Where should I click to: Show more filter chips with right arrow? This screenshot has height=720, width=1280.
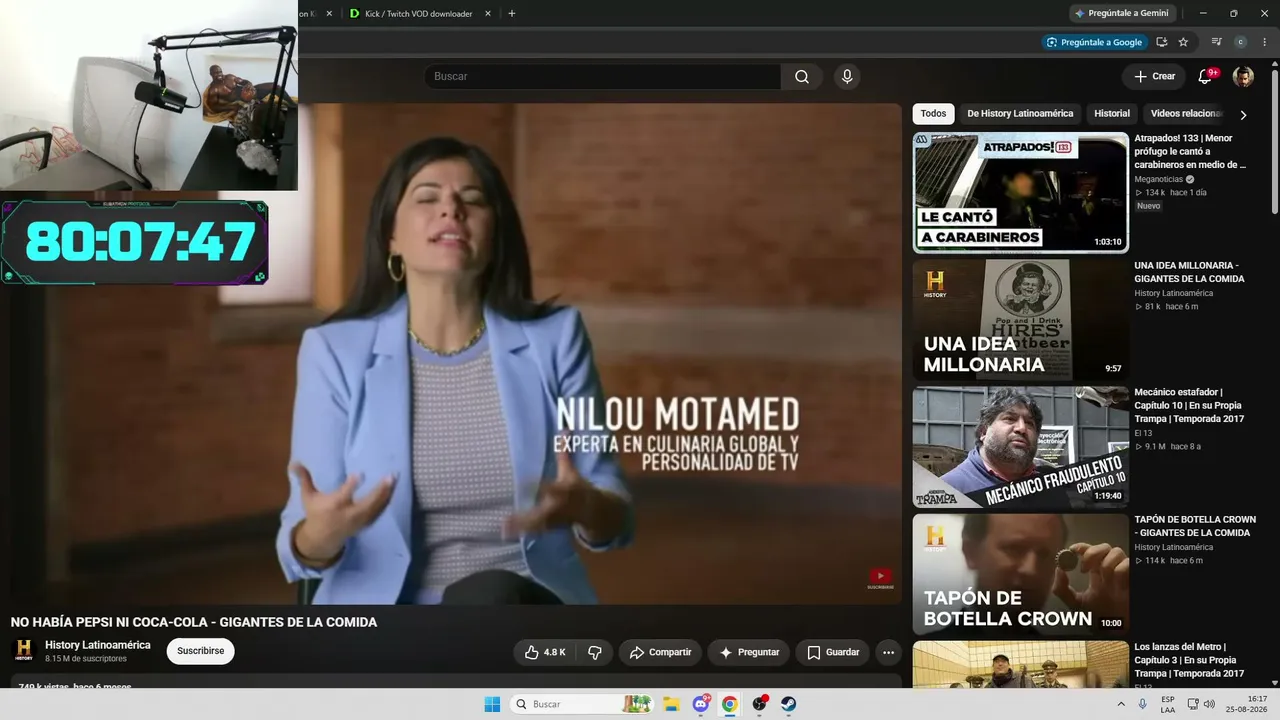1243,115
